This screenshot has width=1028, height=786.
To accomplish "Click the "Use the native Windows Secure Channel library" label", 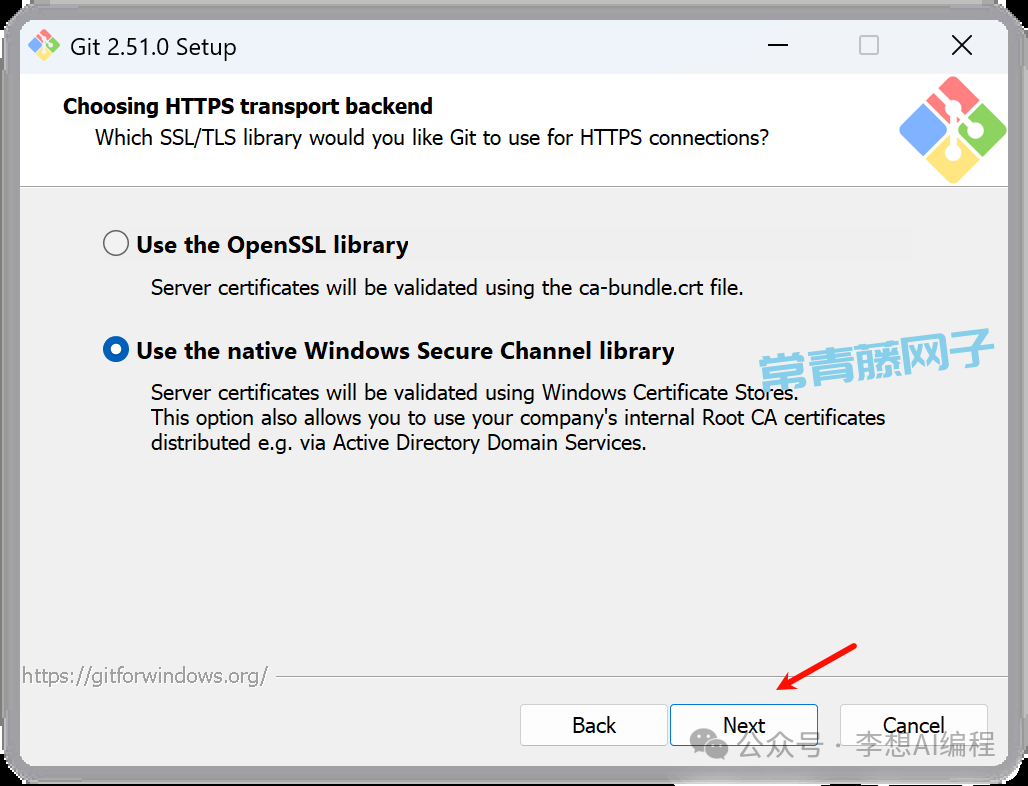I will [x=405, y=351].
